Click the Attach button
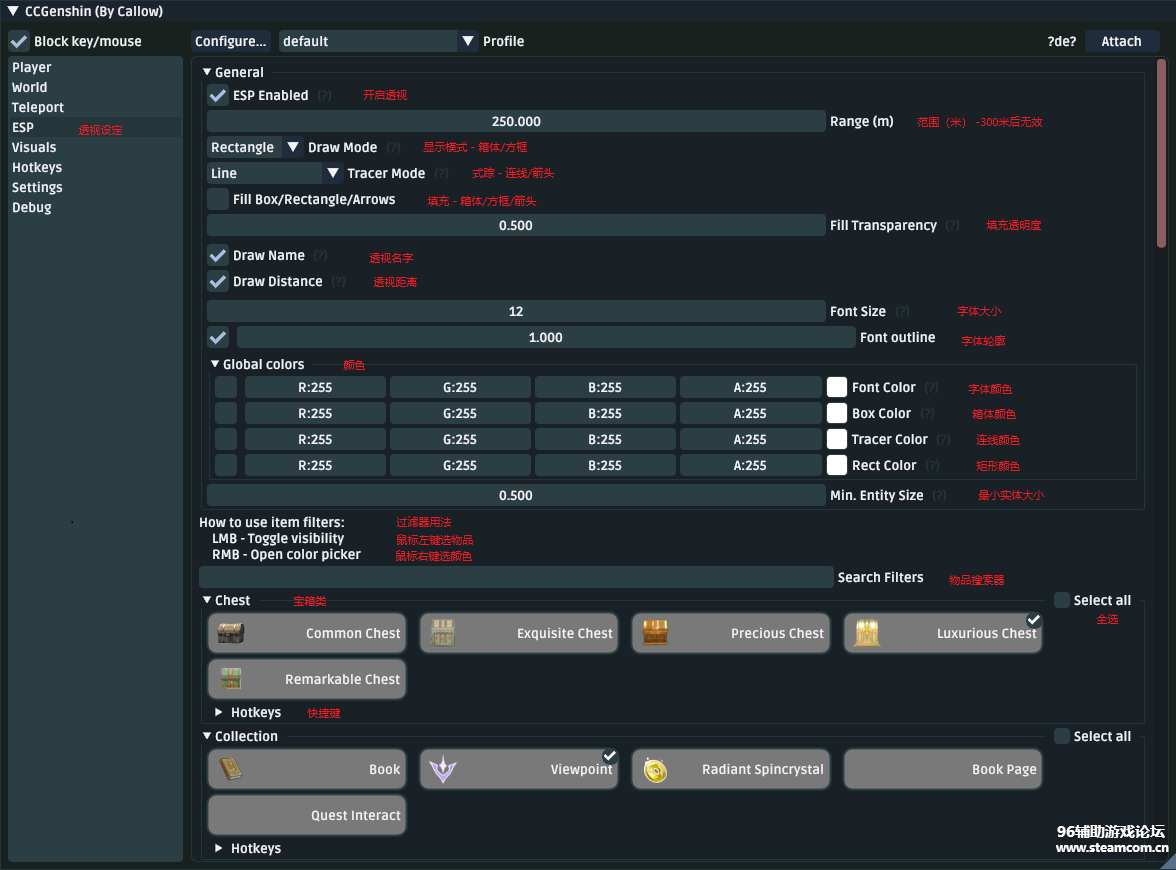 (1121, 41)
